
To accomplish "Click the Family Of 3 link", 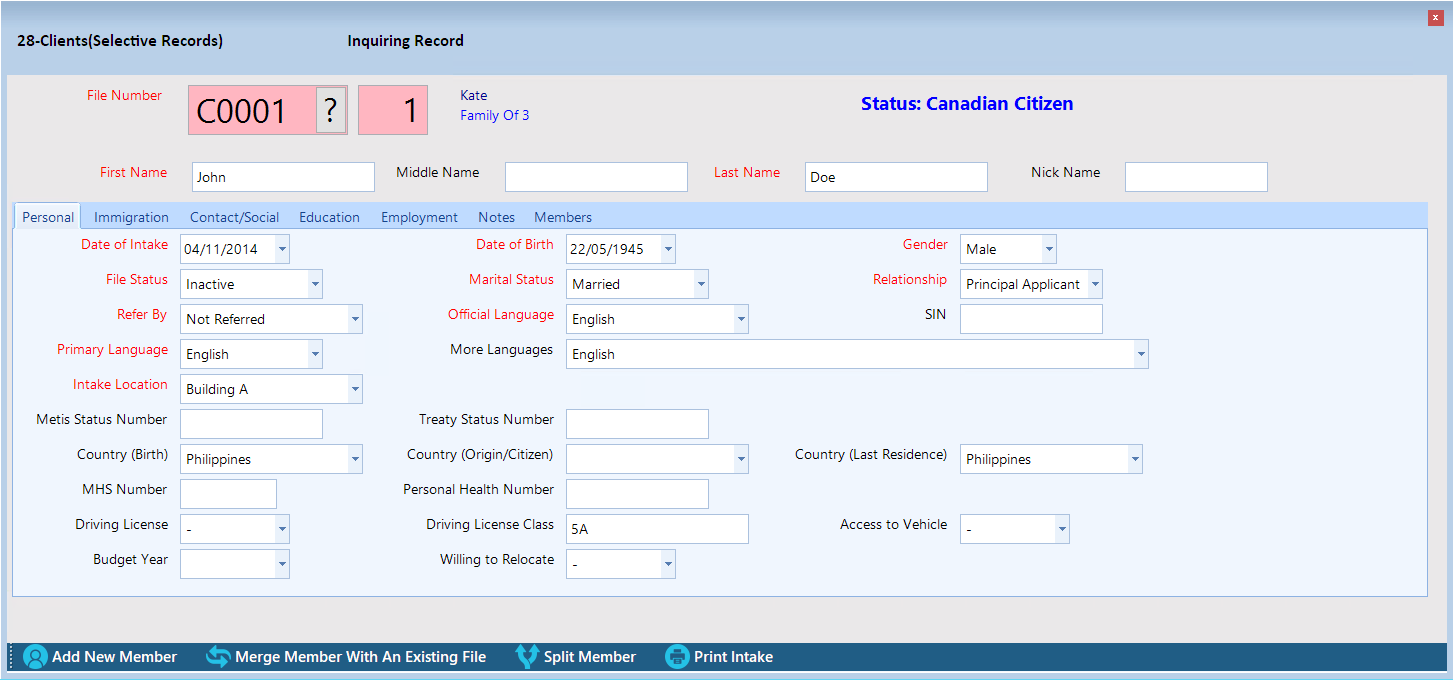I will click(x=494, y=115).
